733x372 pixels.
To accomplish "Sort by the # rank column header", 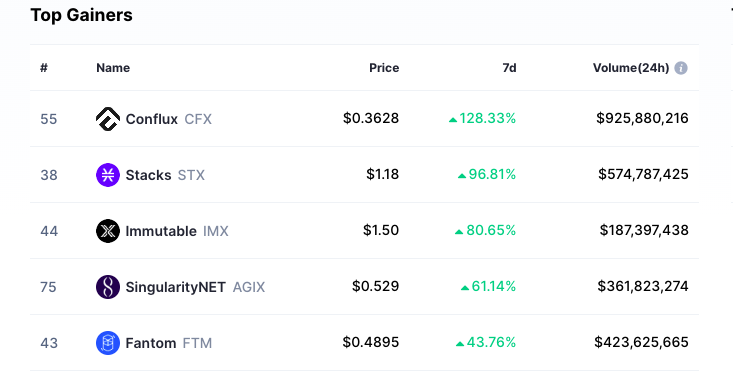I will tap(44, 68).
